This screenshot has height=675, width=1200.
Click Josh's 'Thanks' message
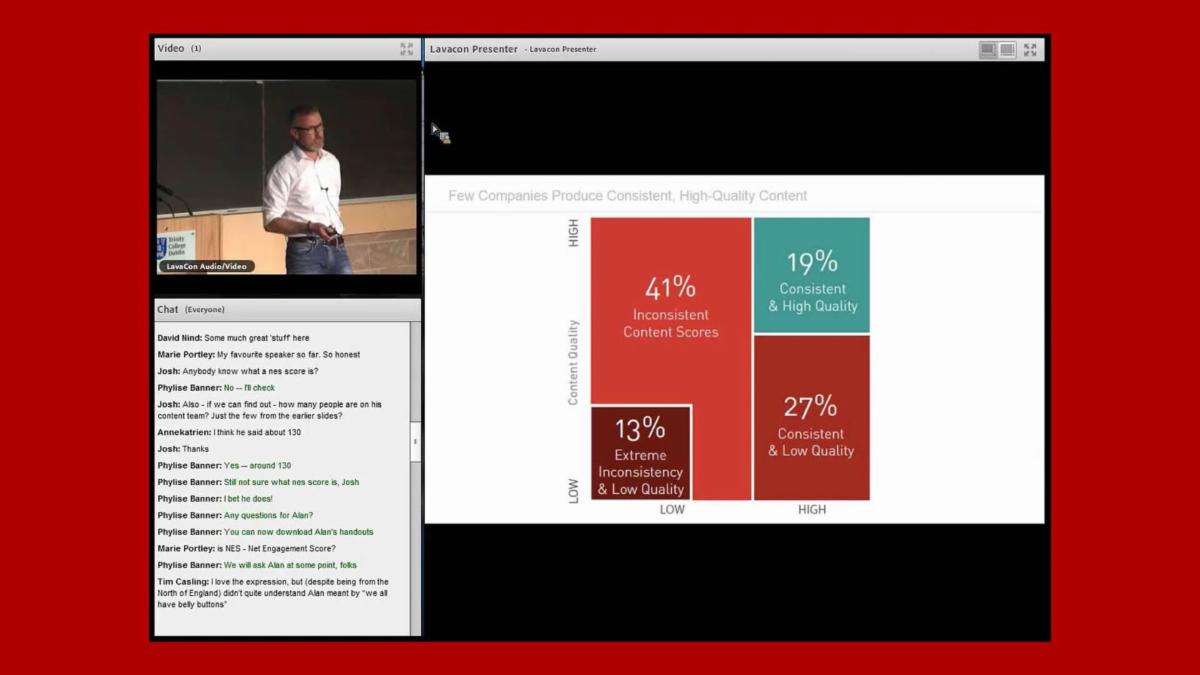183,449
